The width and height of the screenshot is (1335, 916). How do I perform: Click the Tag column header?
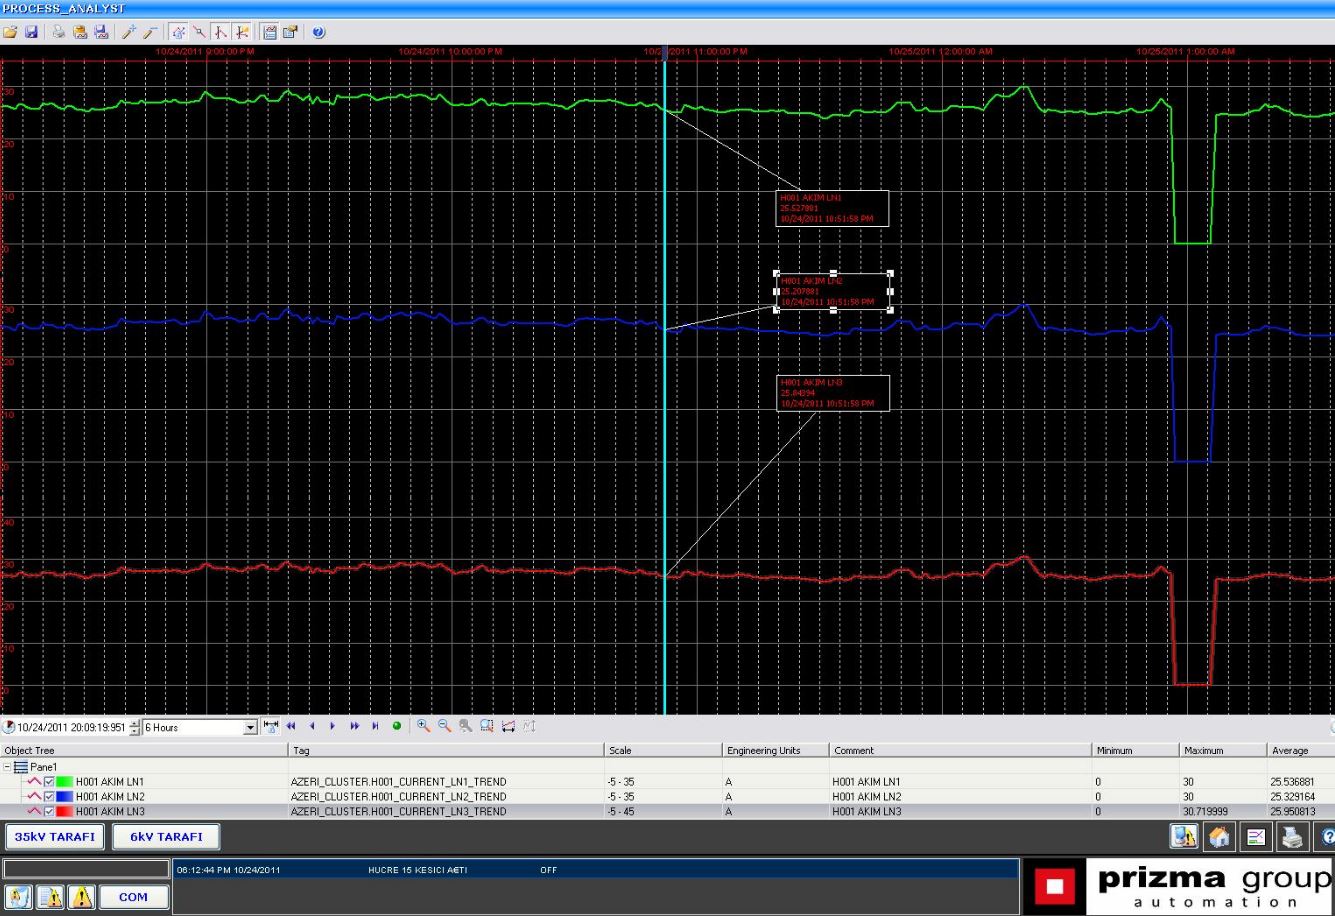(446, 750)
